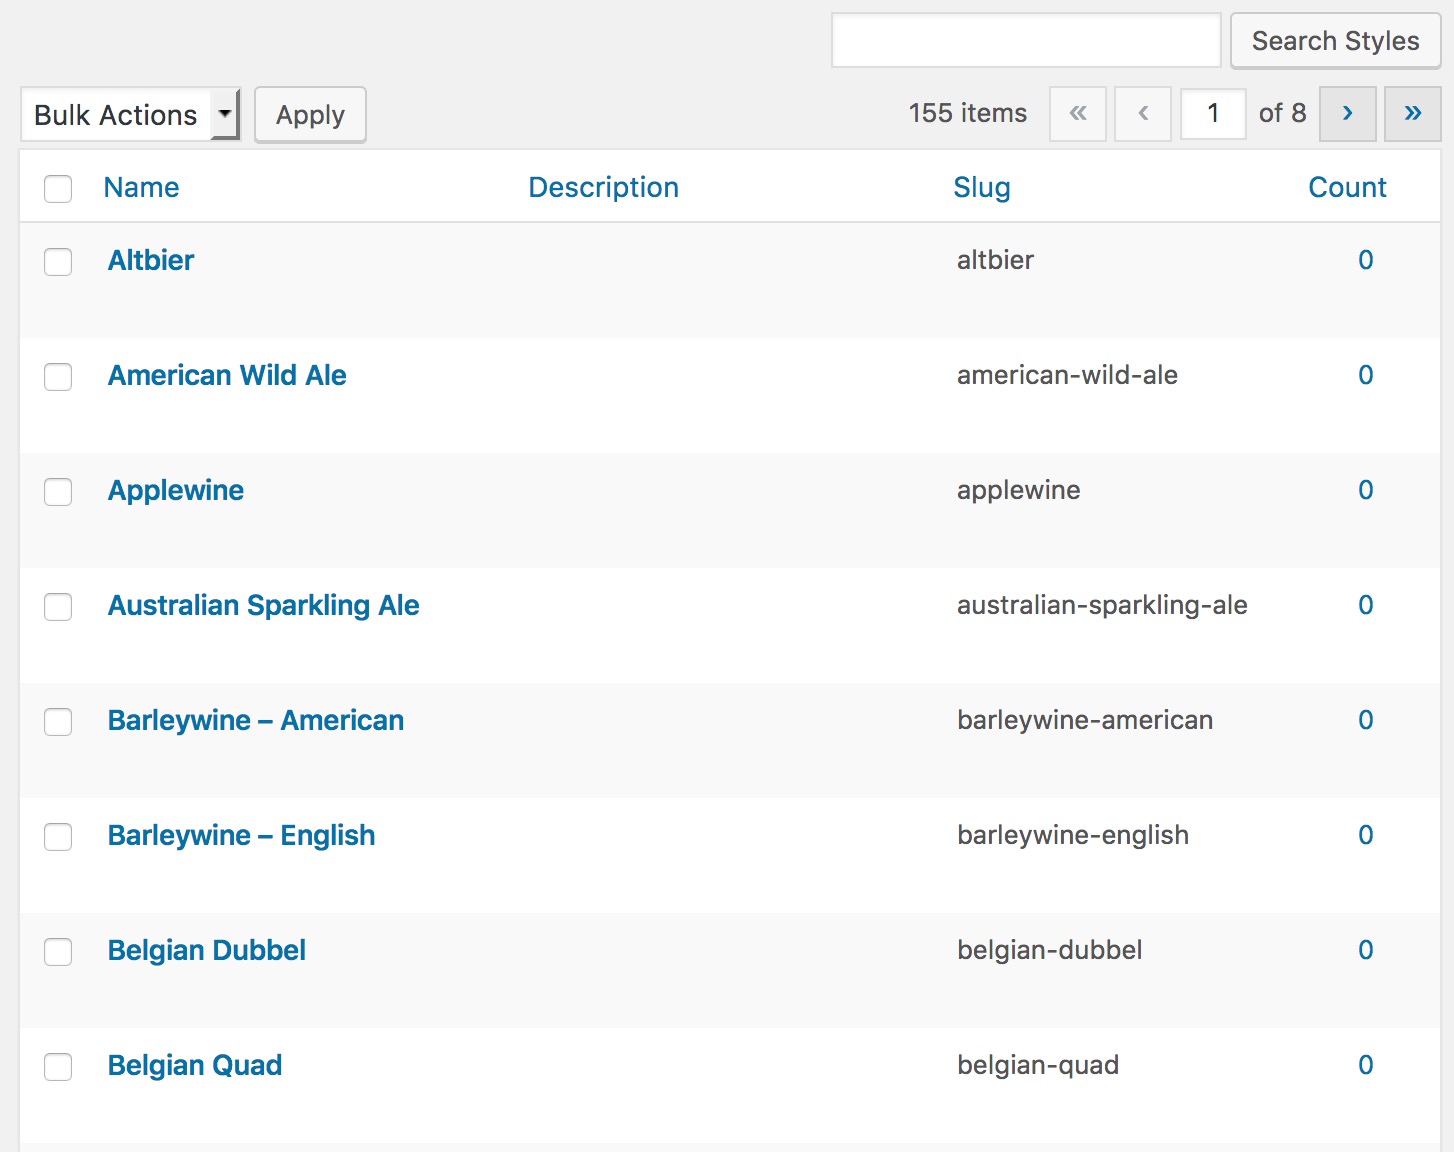Open the Belgian Dubbel style link

pyautogui.click(x=207, y=950)
